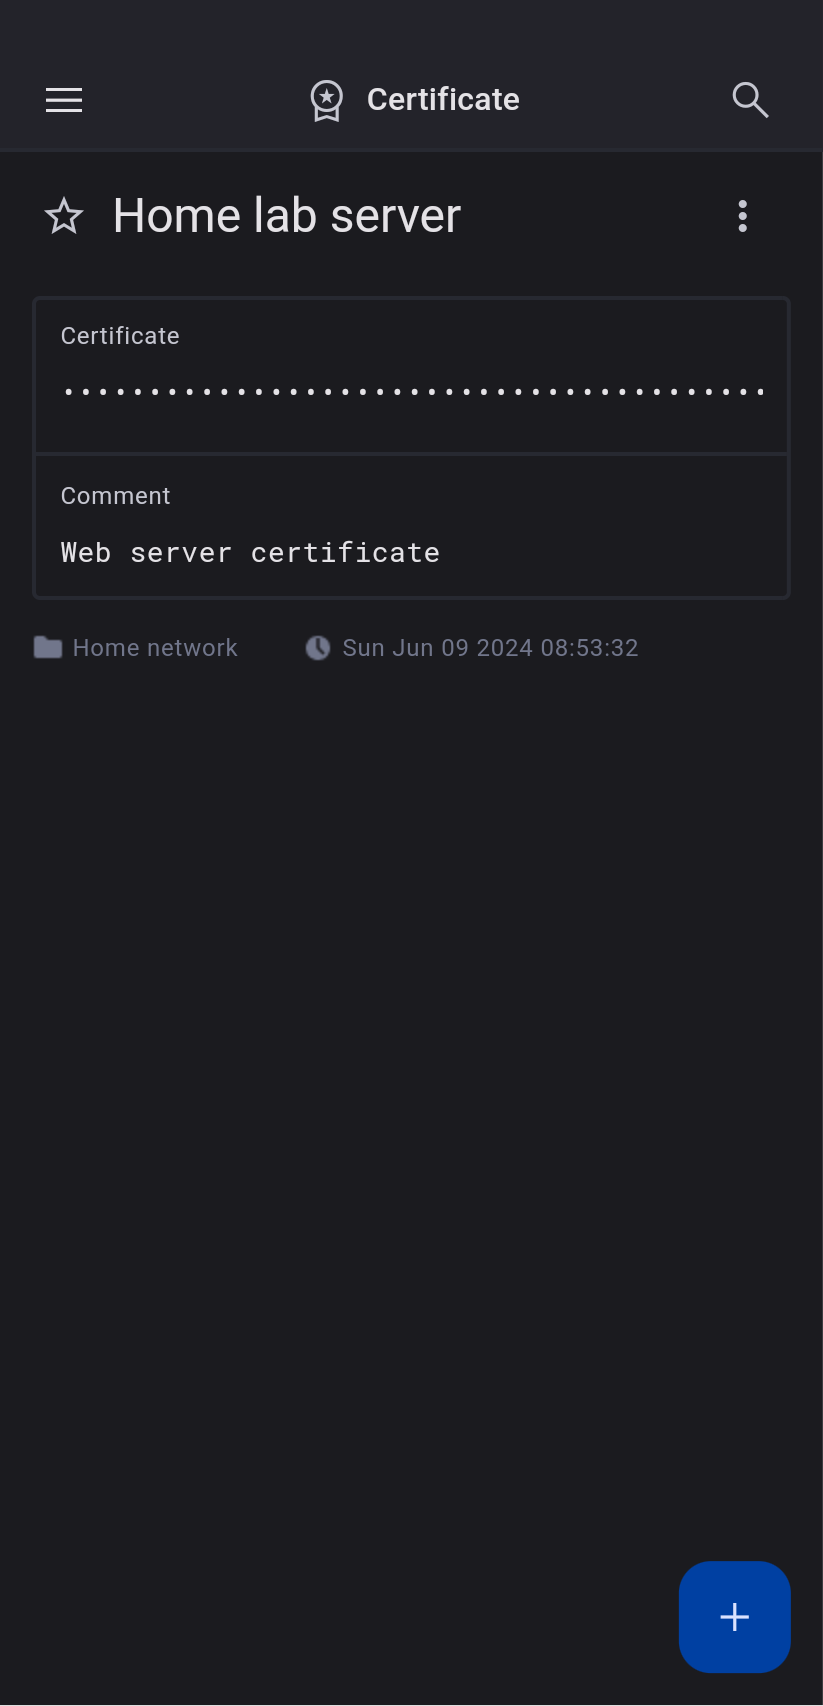The height and width of the screenshot is (1706, 823).
Task: Open the Home network folder link
Action: tap(136, 648)
